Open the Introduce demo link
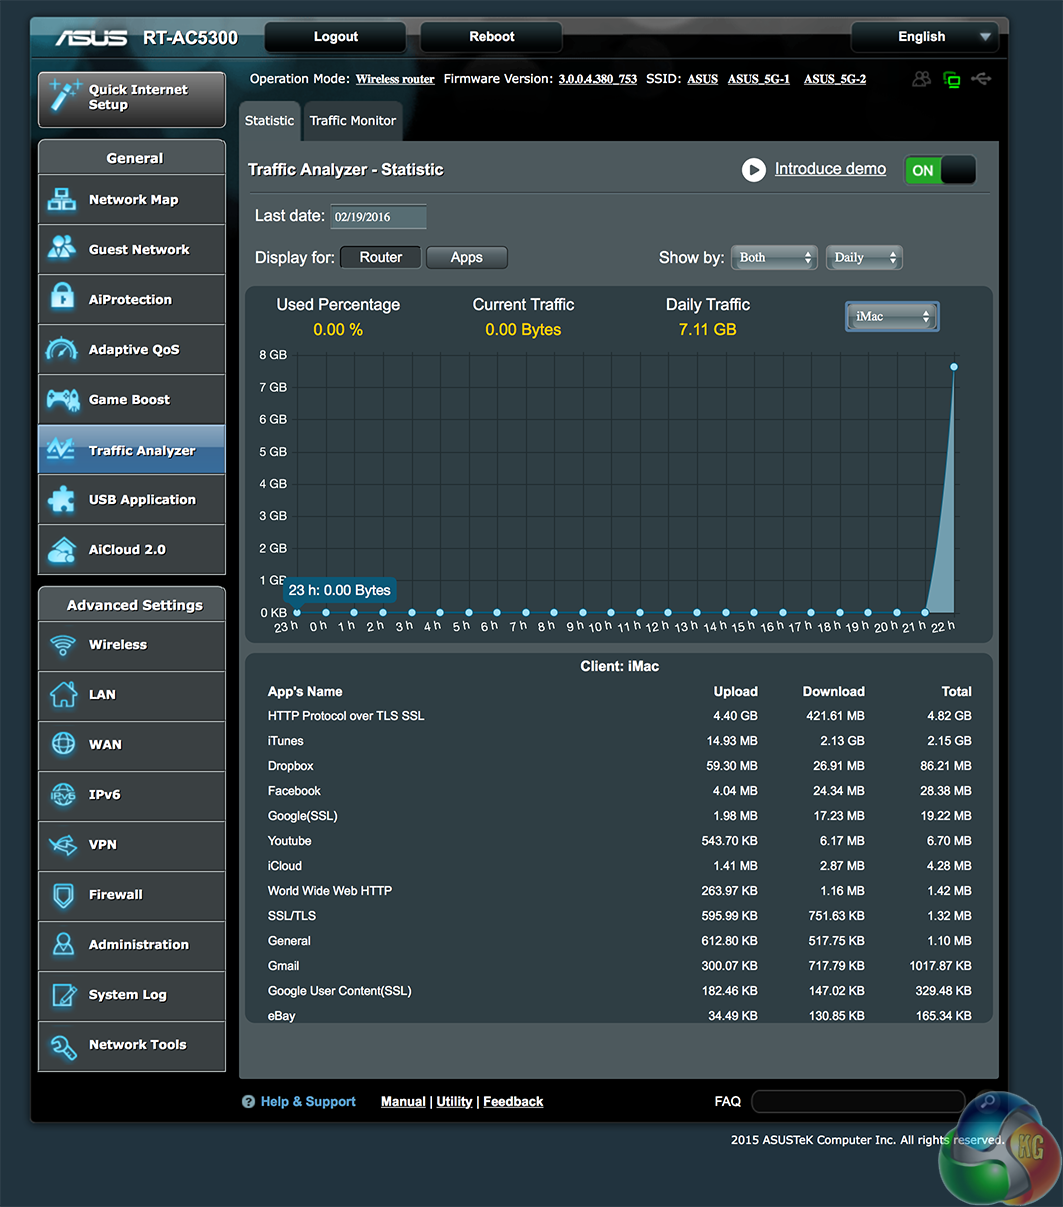 830,169
